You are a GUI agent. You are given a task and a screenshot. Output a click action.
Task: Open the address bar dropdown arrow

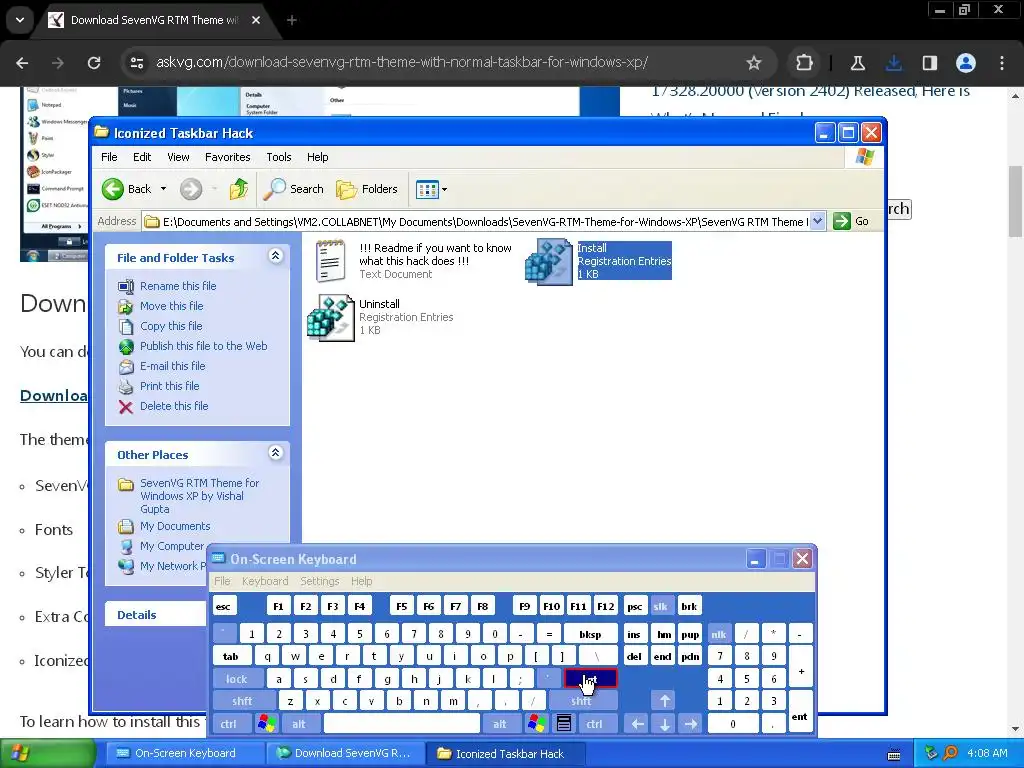(x=817, y=221)
